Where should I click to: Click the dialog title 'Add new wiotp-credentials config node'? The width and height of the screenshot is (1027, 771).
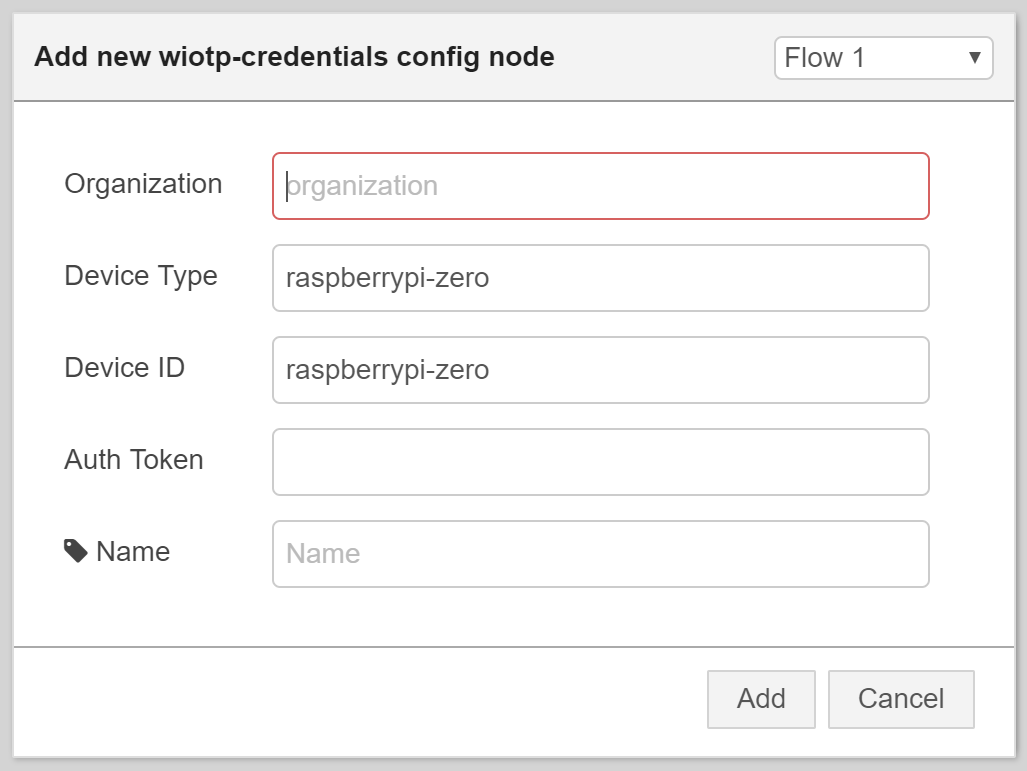294,57
